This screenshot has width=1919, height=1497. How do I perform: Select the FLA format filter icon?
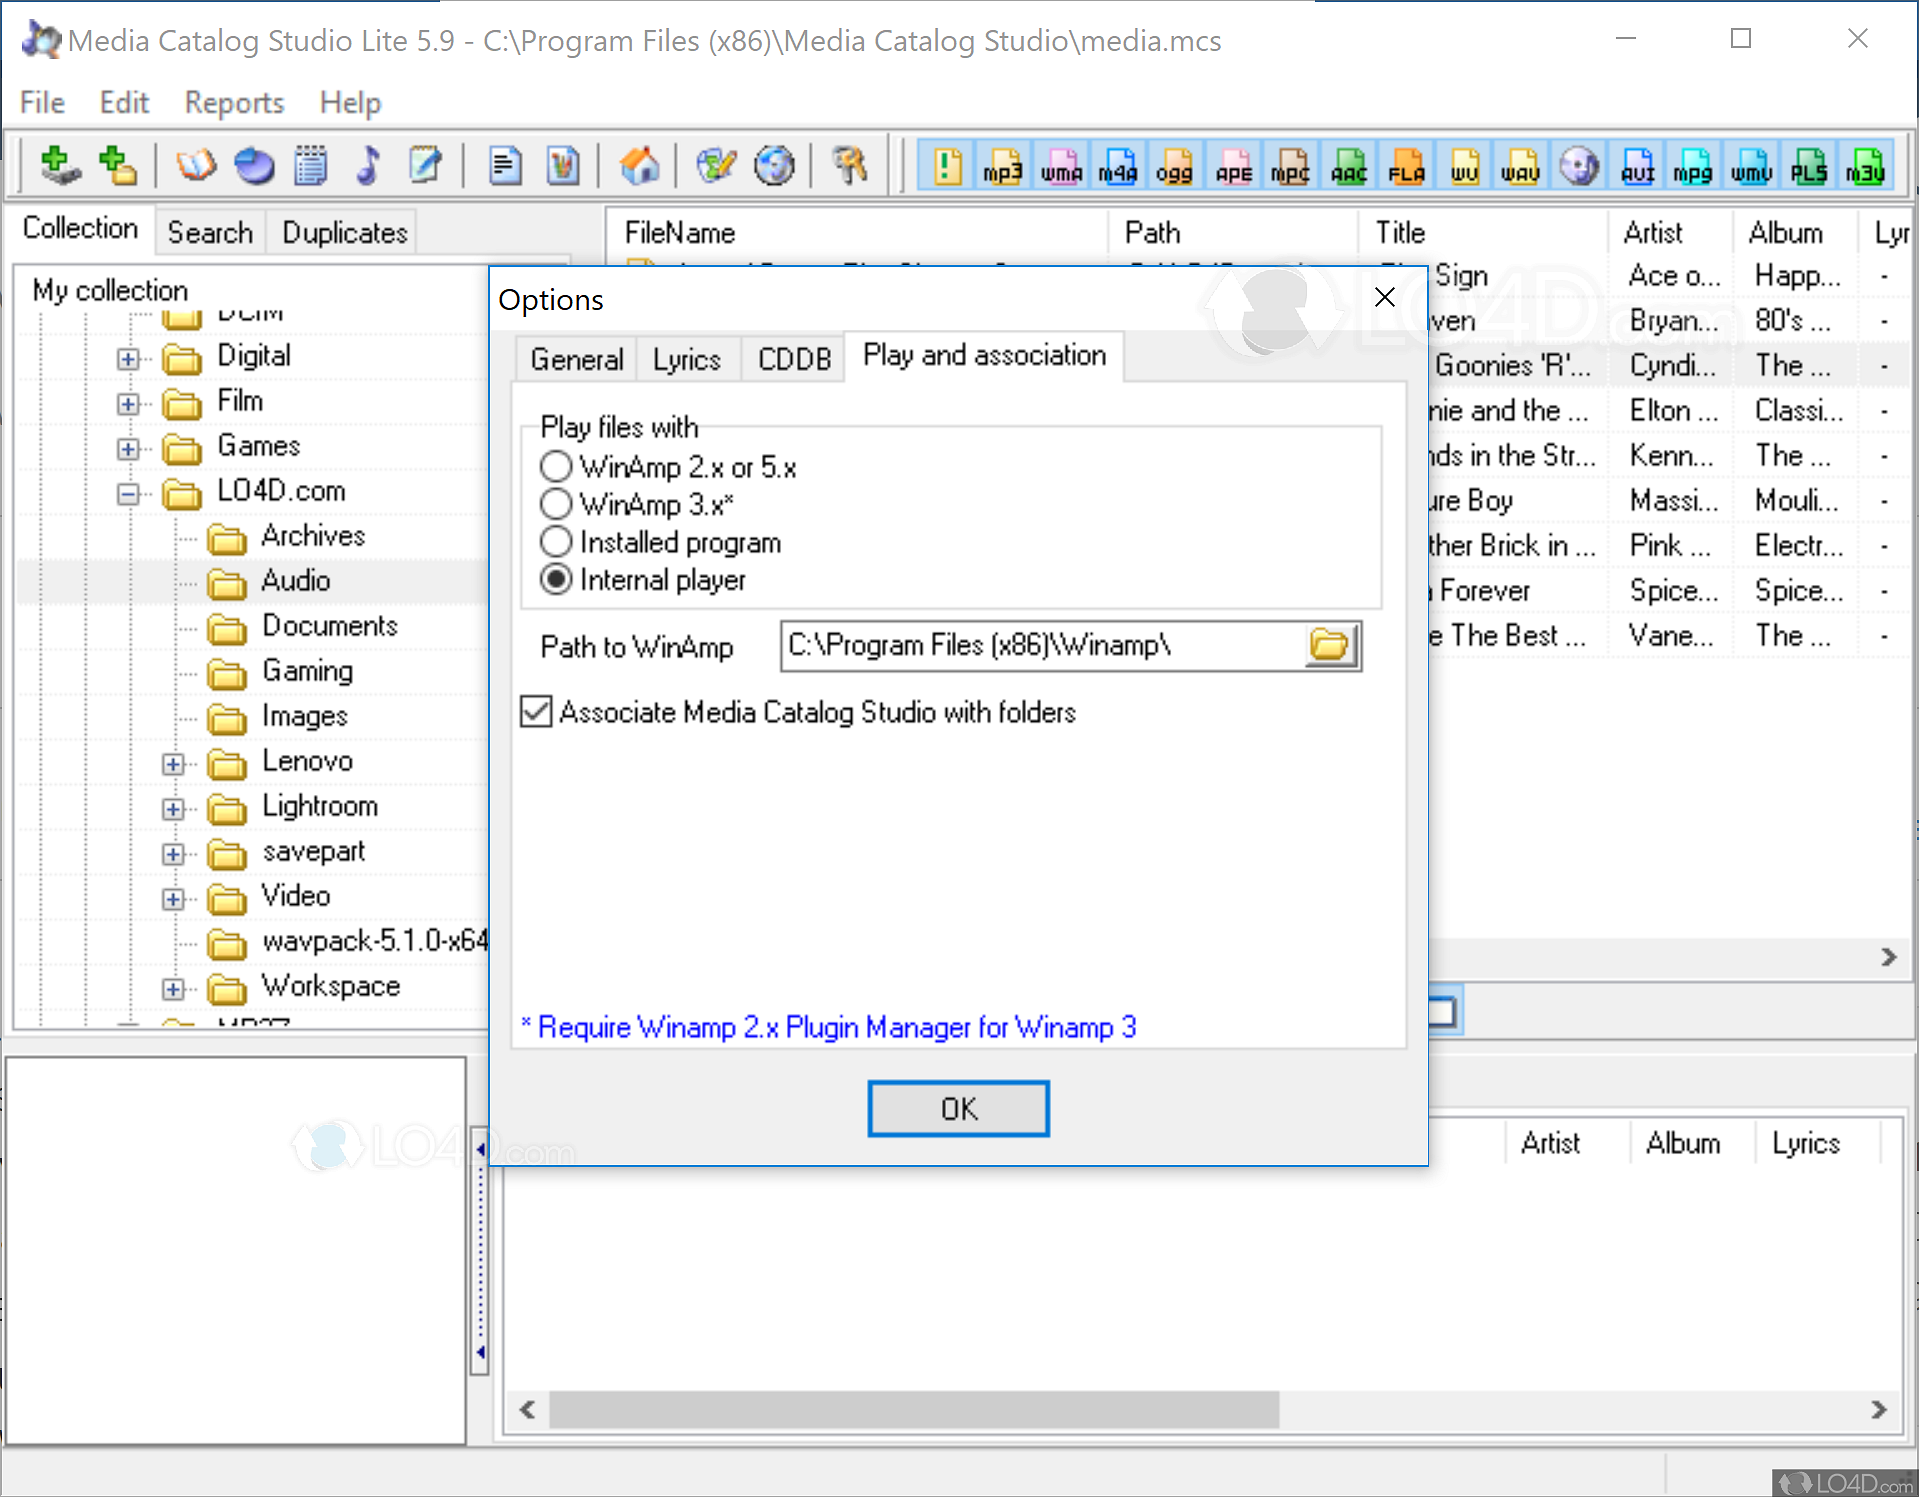1405,167
